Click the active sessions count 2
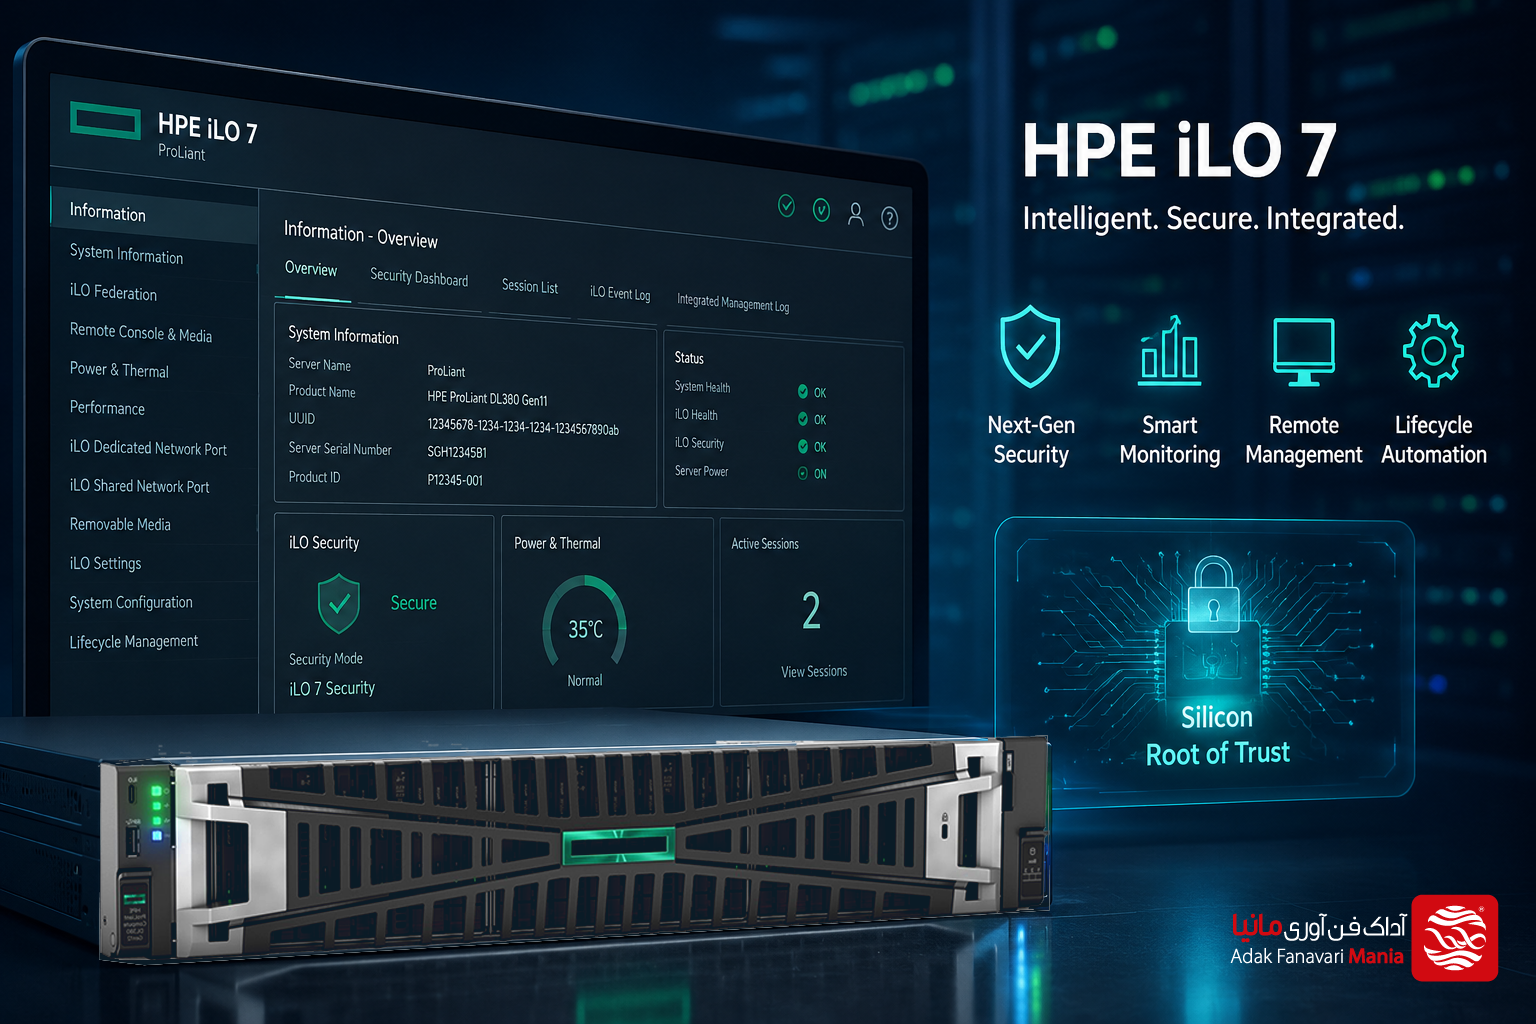Image resolution: width=1536 pixels, height=1024 pixels. point(811,610)
